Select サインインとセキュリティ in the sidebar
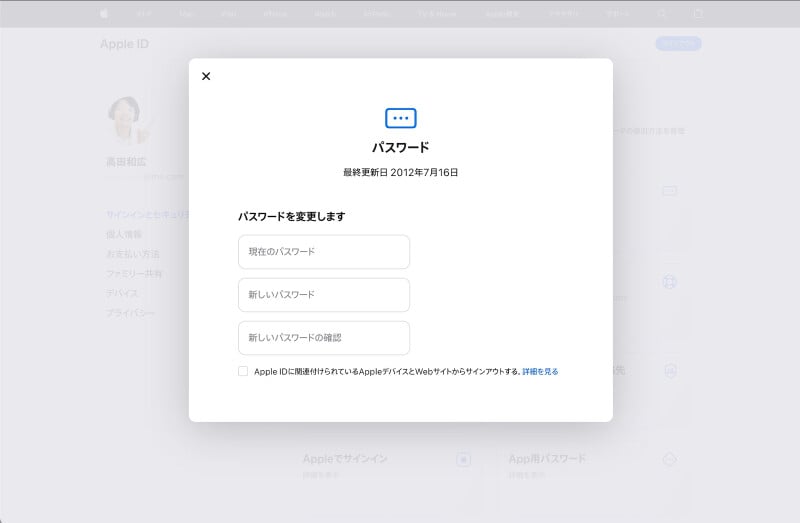This screenshot has height=523, width=800. [147, 215]
